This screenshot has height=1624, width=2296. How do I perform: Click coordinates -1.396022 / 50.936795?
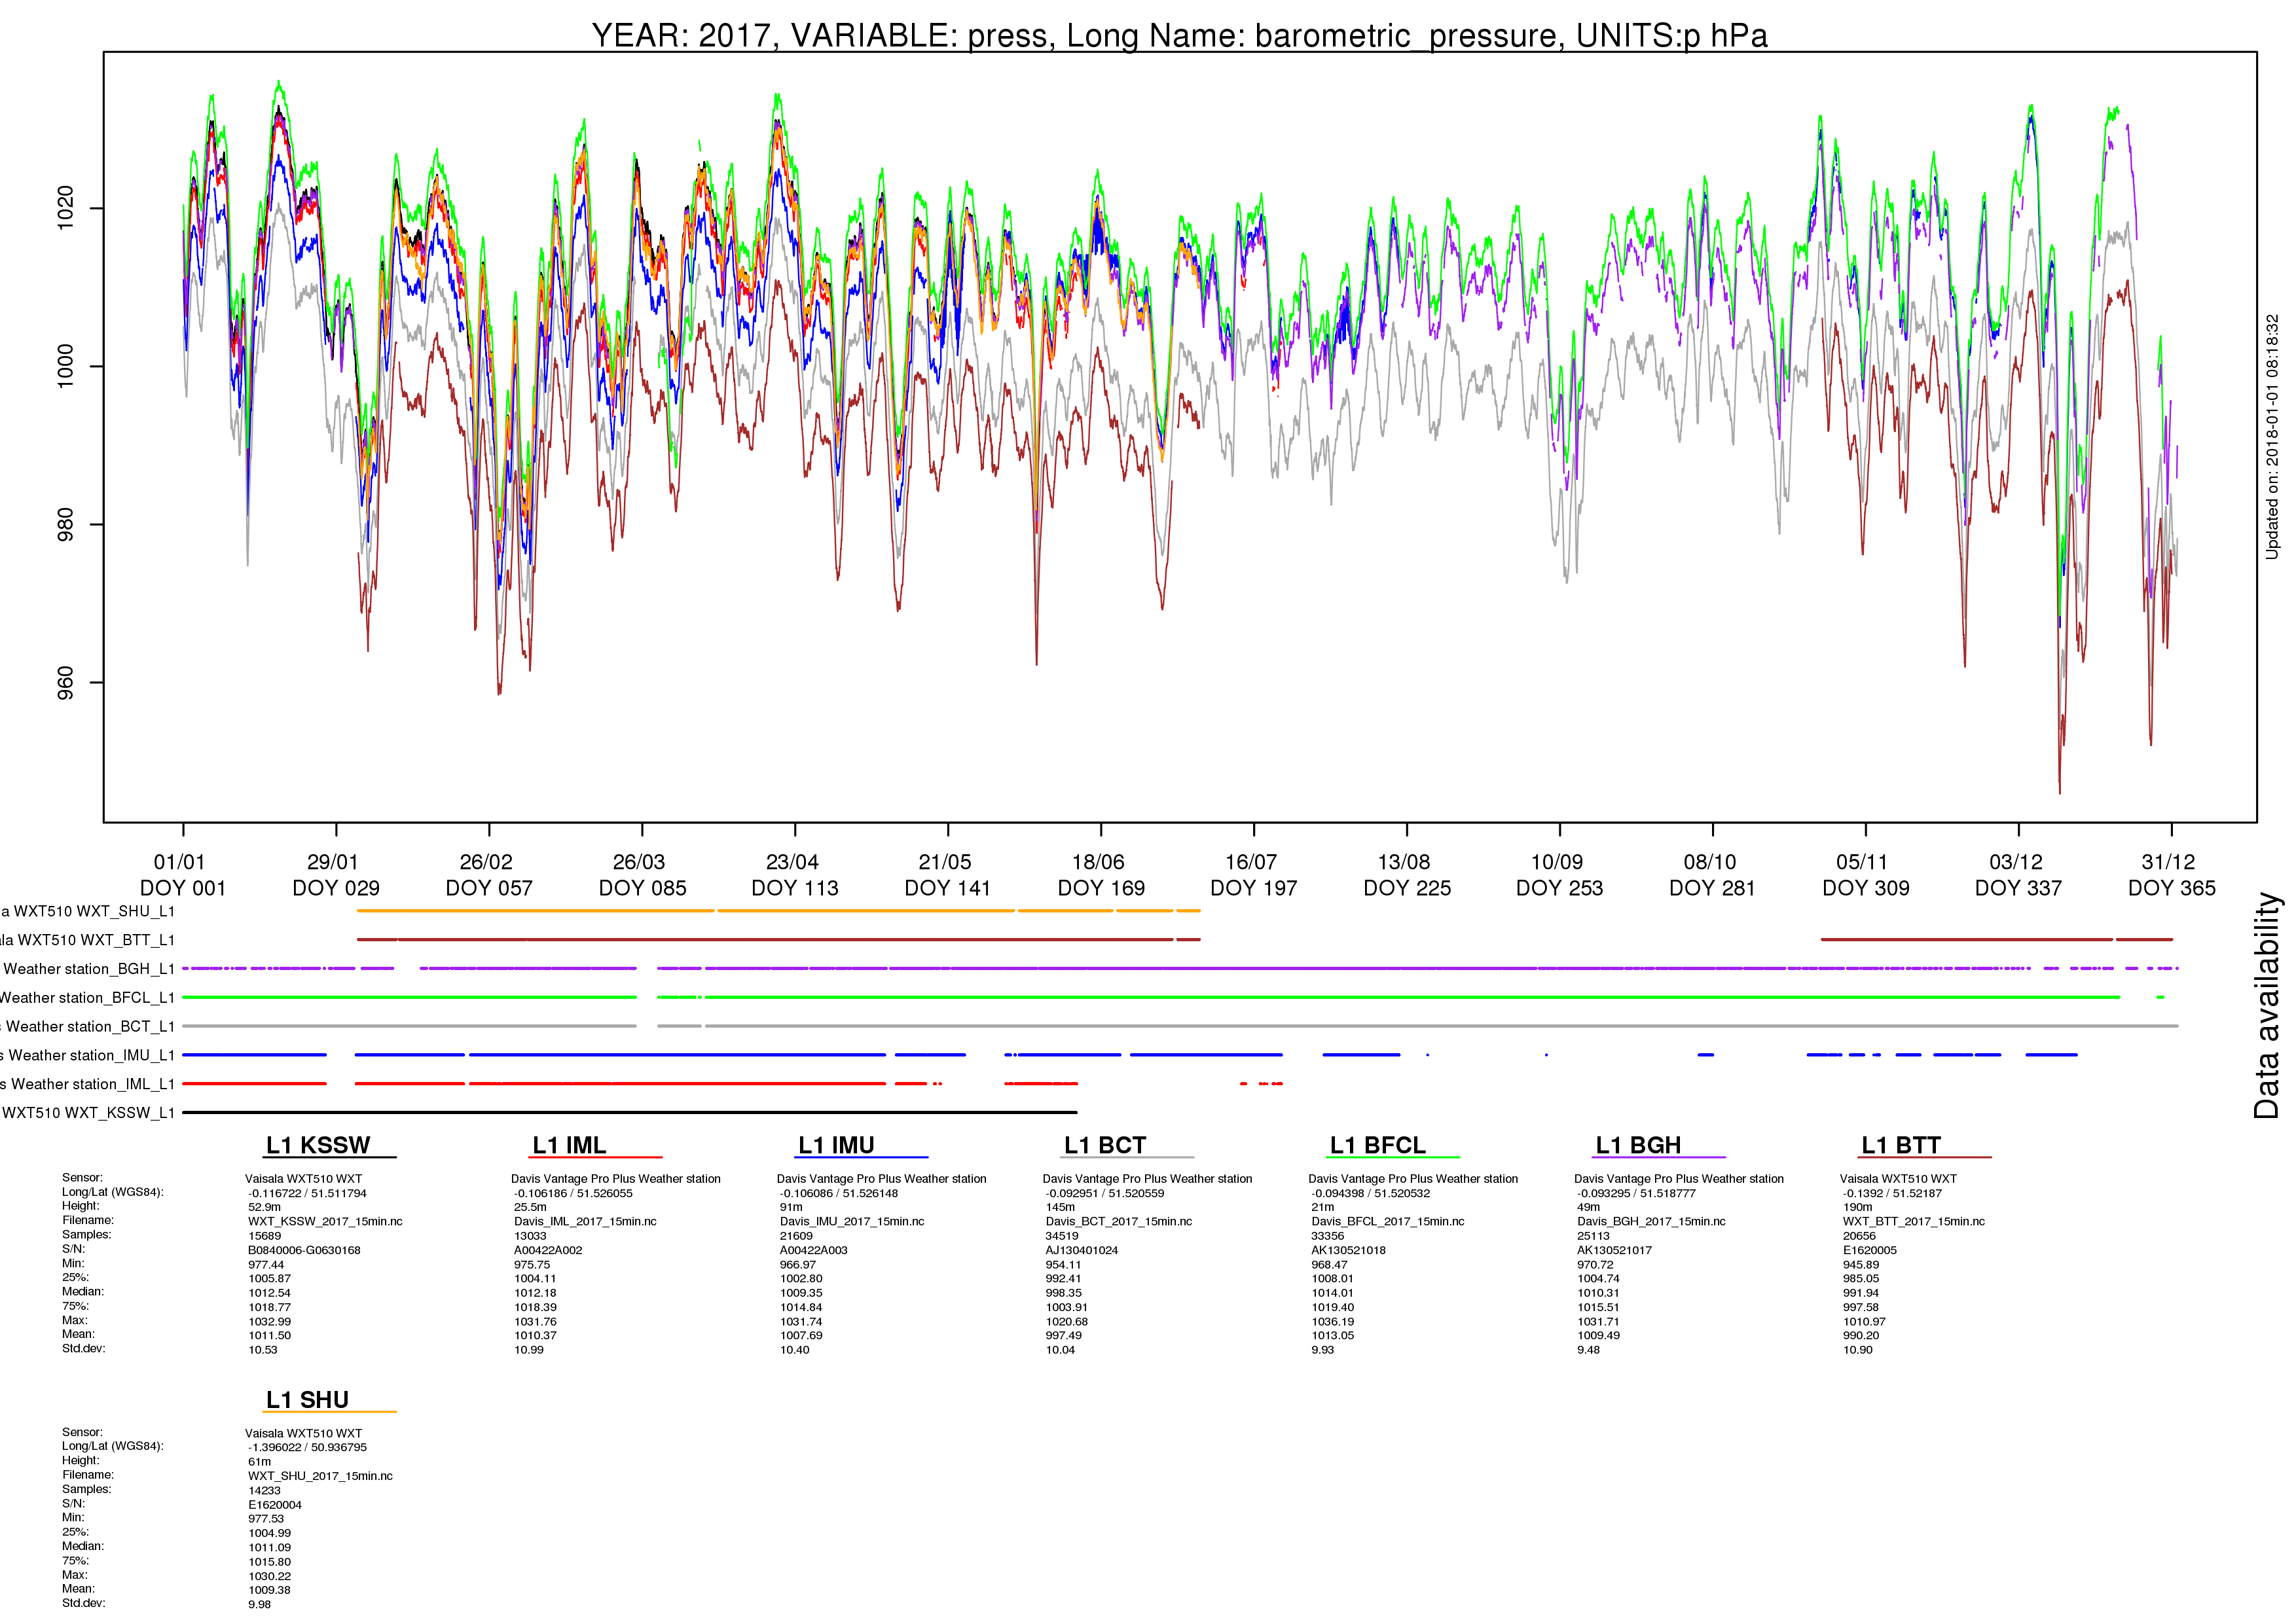307,1448
